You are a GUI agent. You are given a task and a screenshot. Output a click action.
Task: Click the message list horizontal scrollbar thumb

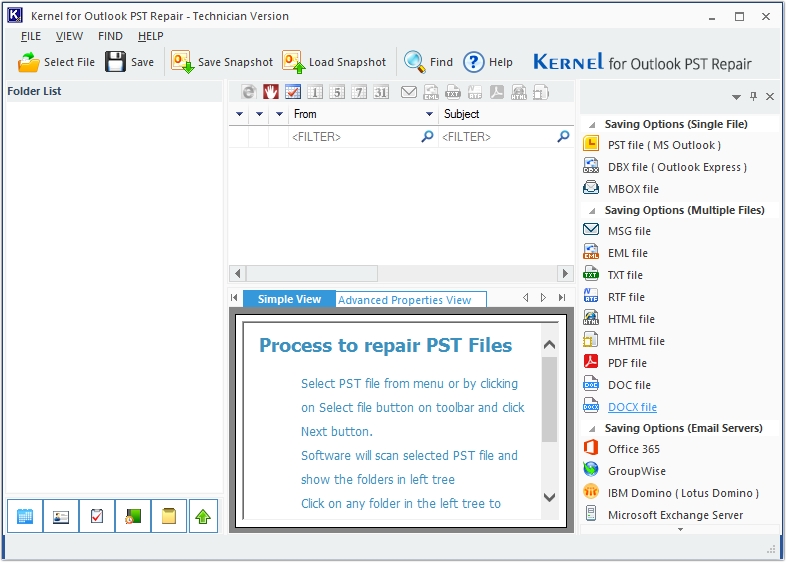pos(312,274)
